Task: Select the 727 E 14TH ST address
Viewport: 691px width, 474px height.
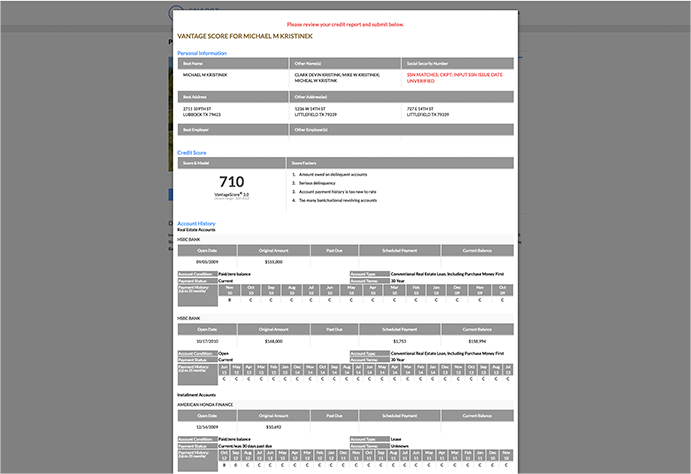Action: (x=427, y=111)
